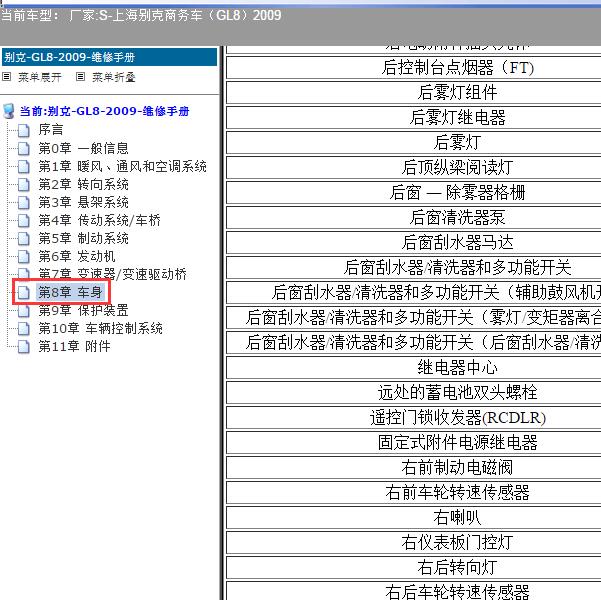This screenshot has width=601, height=600.
Task: Select the 后窗清洗器泵 row
Action: pos(414,217)
